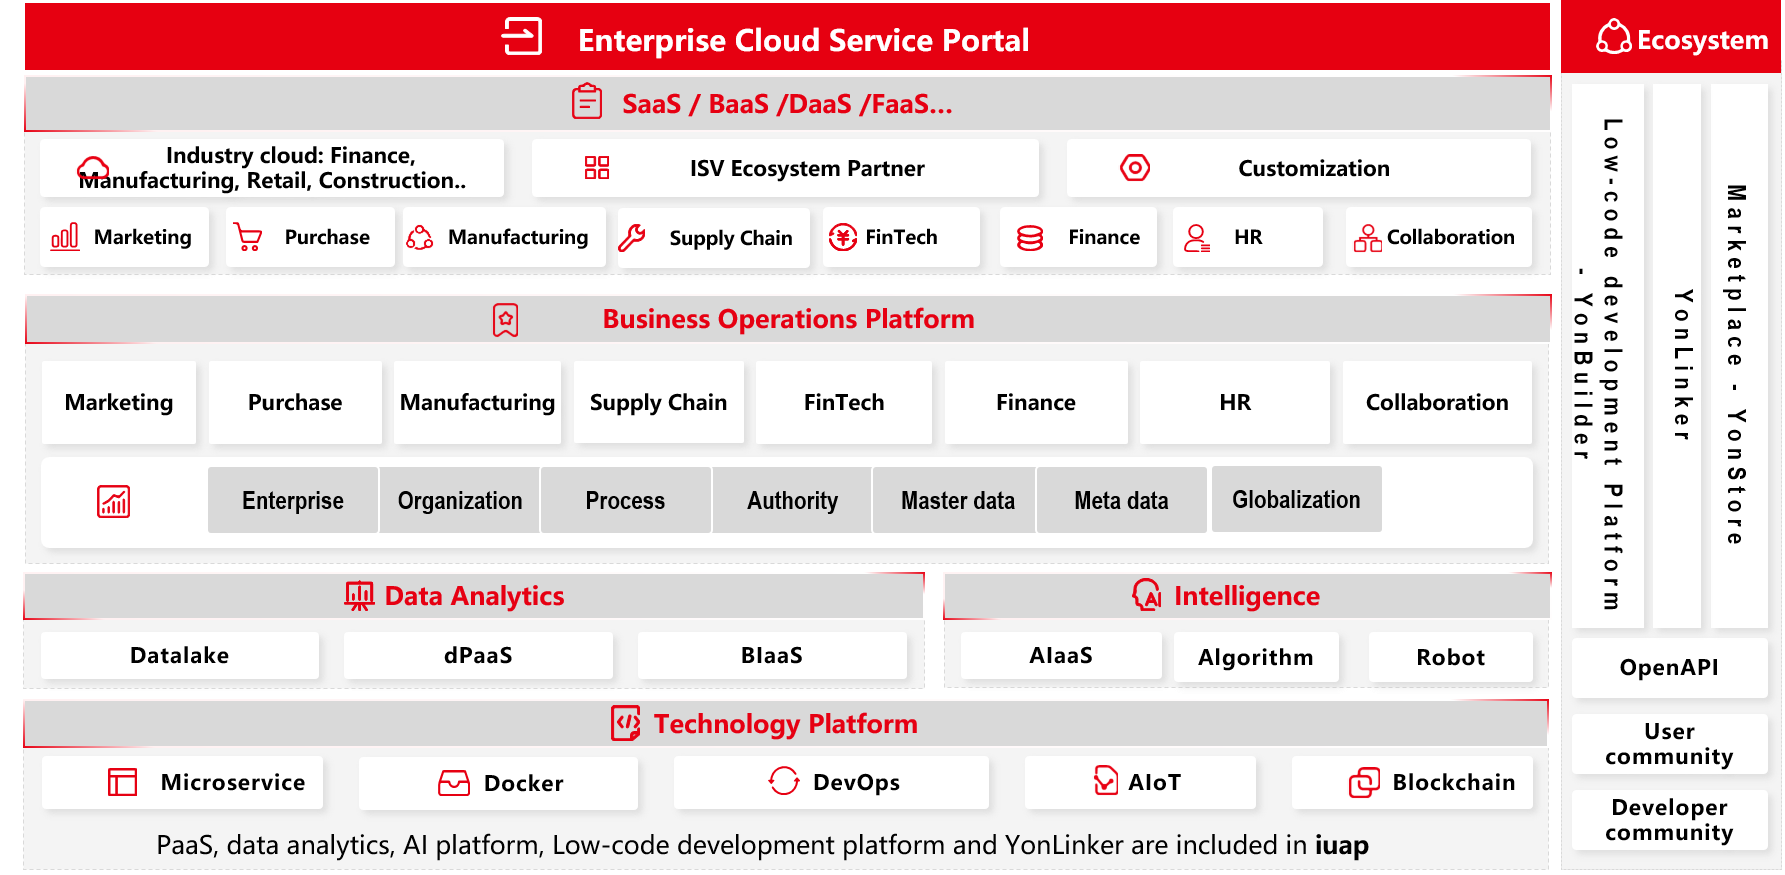The width and height of the screenshot is (1785, 875).
Task: Select the Master data tile
Action: [x=957, y=500]
